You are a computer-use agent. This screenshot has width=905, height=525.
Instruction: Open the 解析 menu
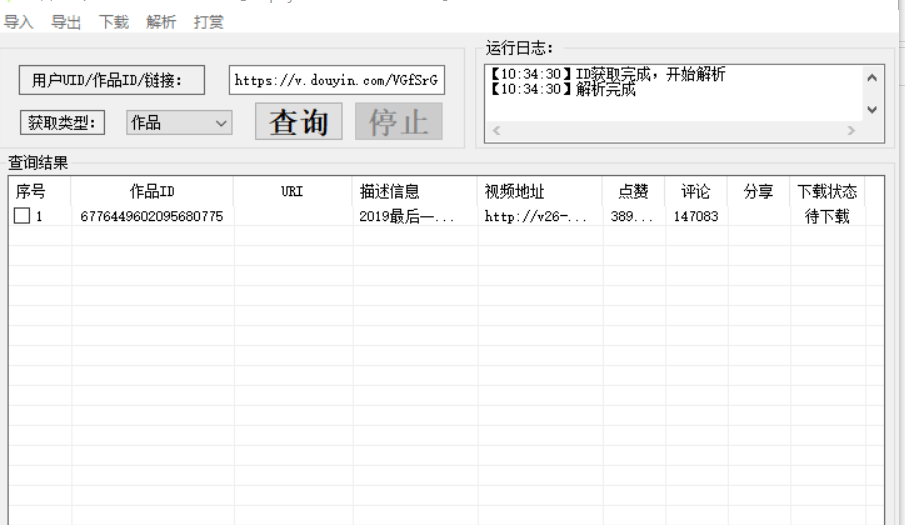161,22
